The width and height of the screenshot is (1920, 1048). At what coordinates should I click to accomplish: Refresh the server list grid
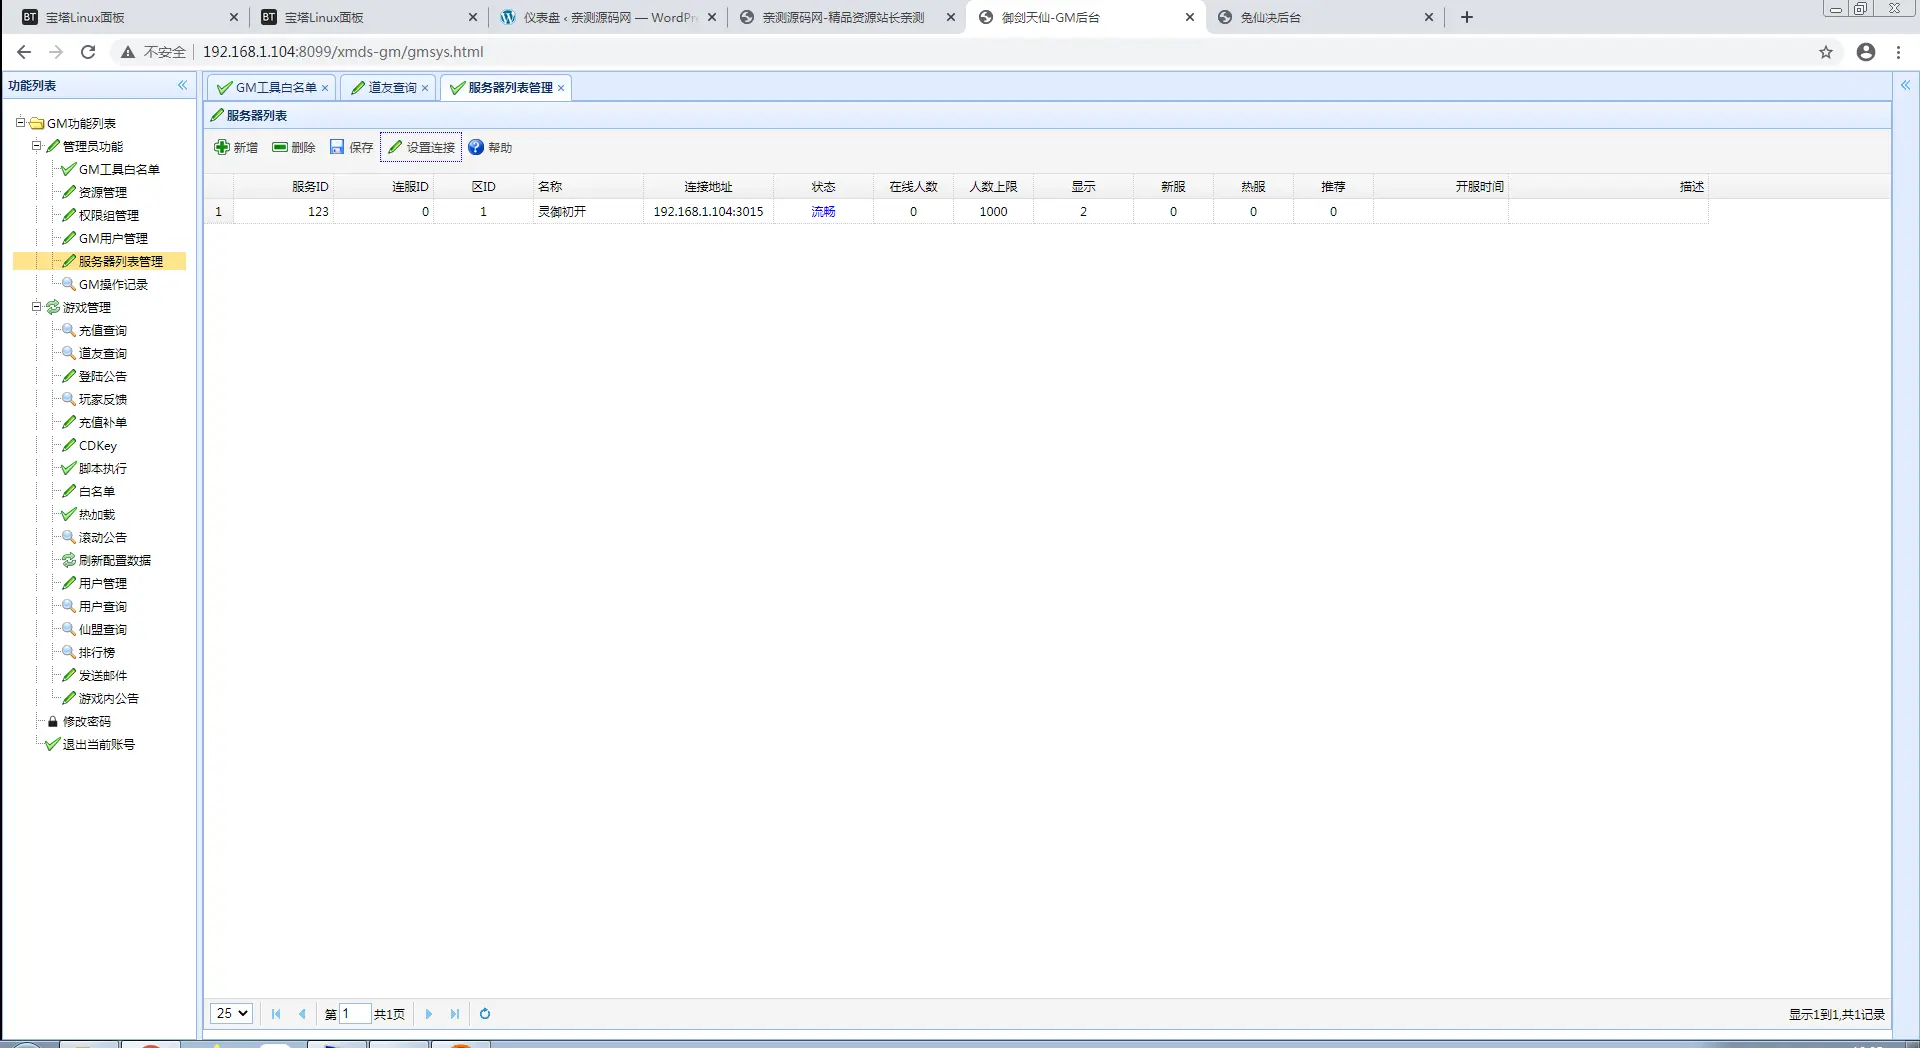(485, 1013)
